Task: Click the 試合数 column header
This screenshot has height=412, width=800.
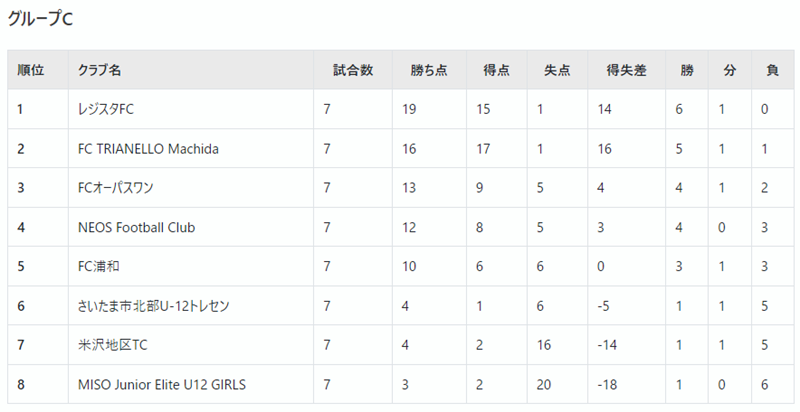Action: [x=353, y=70]
